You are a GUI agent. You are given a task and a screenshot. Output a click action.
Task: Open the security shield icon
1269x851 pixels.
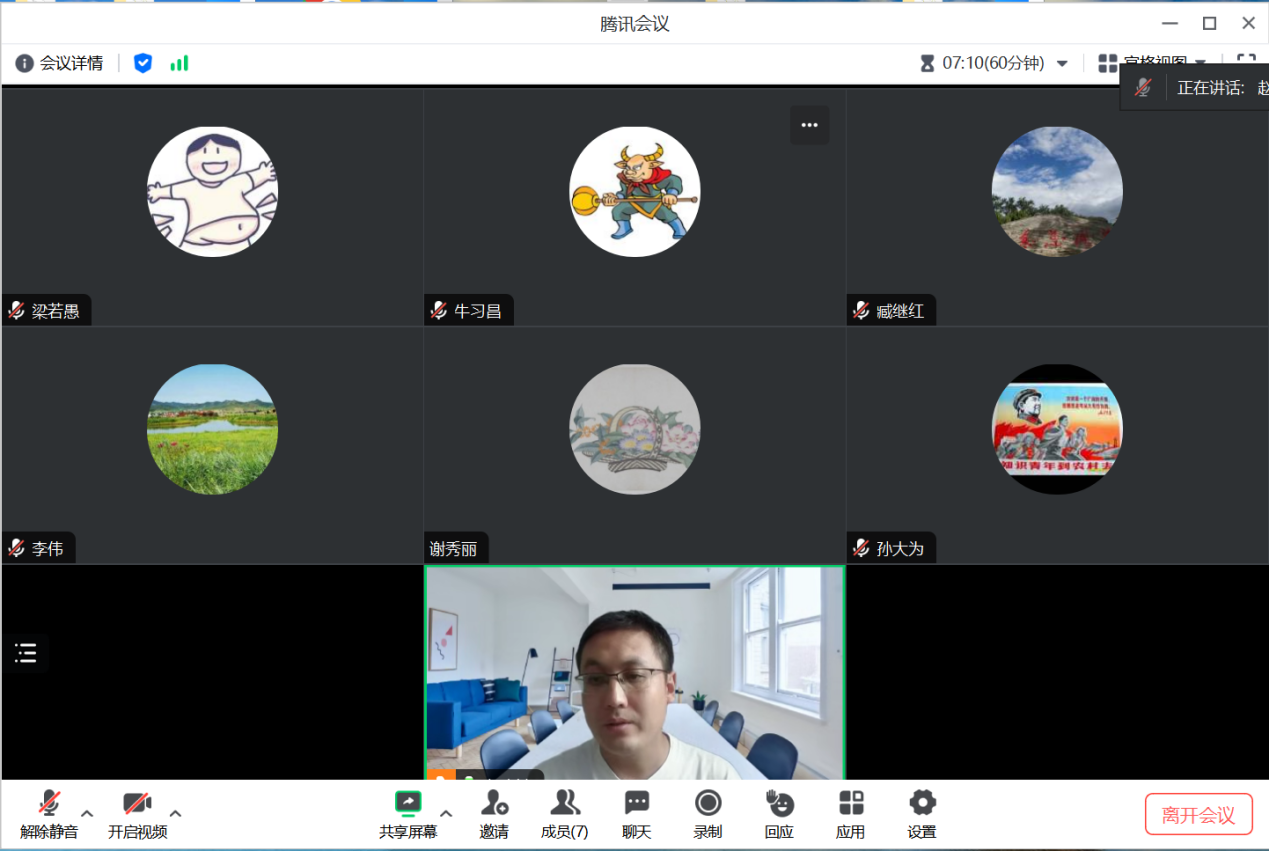point(143,63)
